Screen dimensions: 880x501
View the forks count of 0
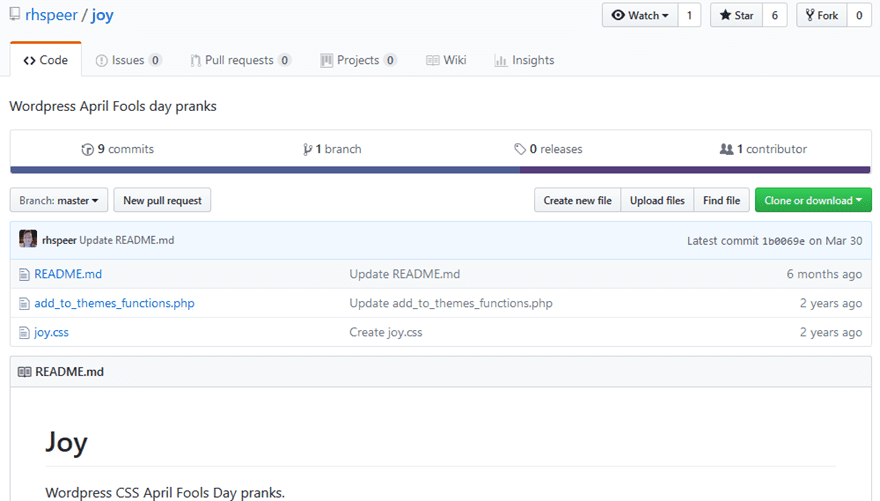coord(859,15)
